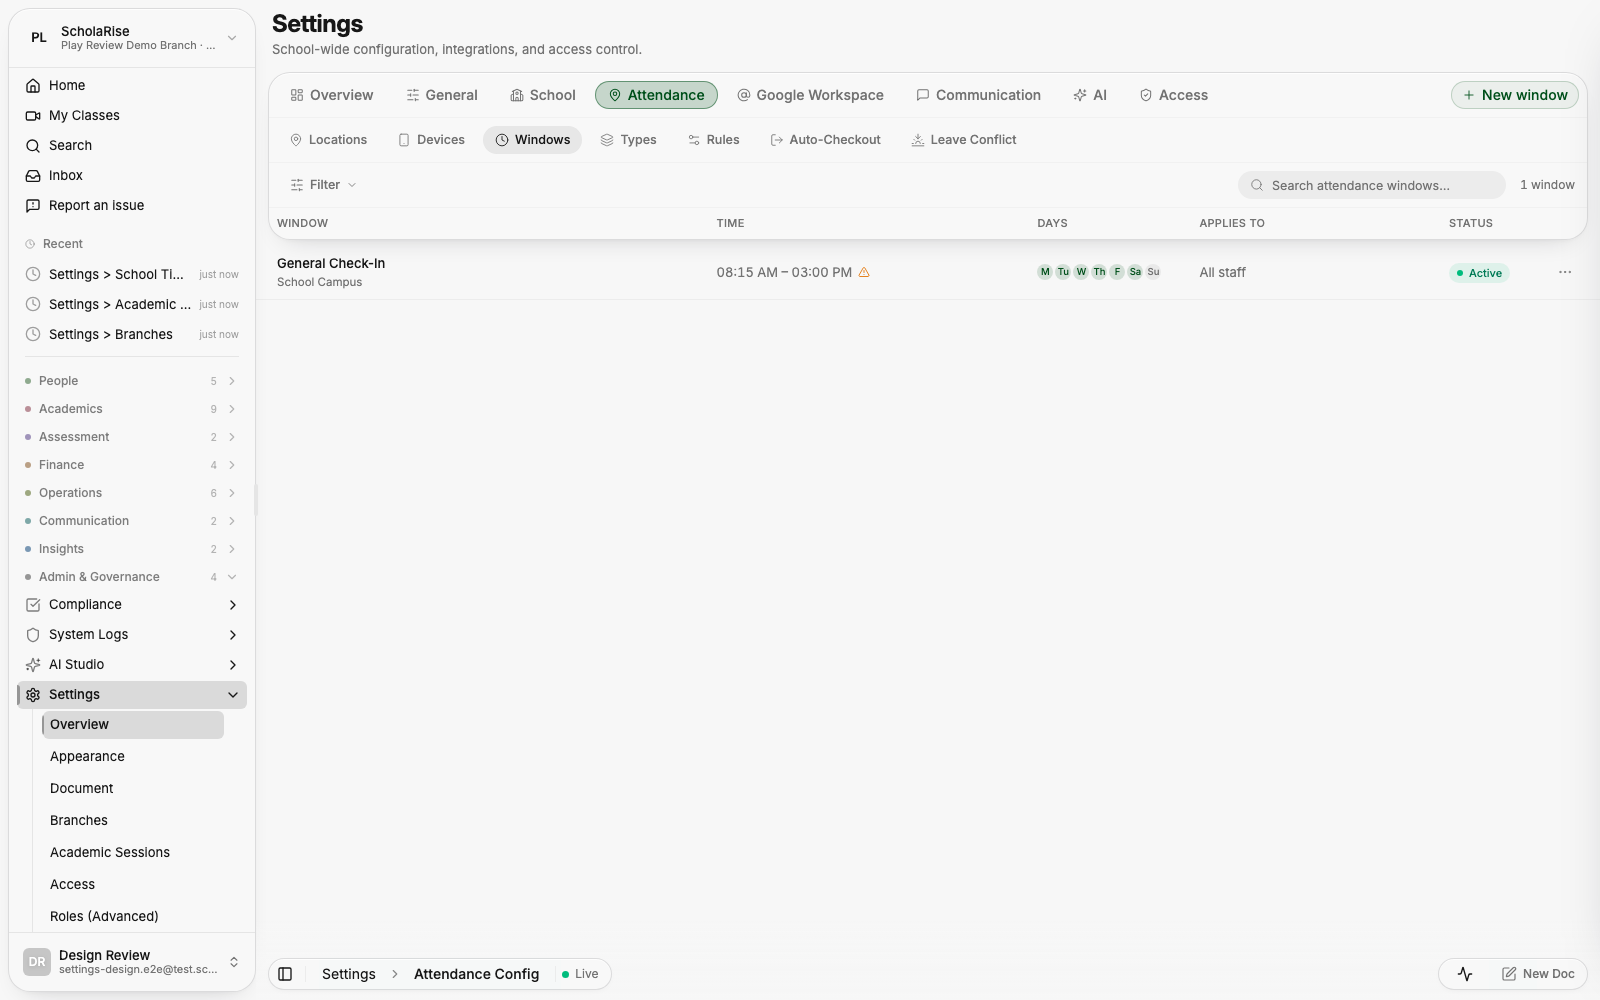Image resolution: width=1600 pixels, height=1000 pixels.
Task: Toggle sidebar panel icon in bottom bar
Action: (285, 974)
